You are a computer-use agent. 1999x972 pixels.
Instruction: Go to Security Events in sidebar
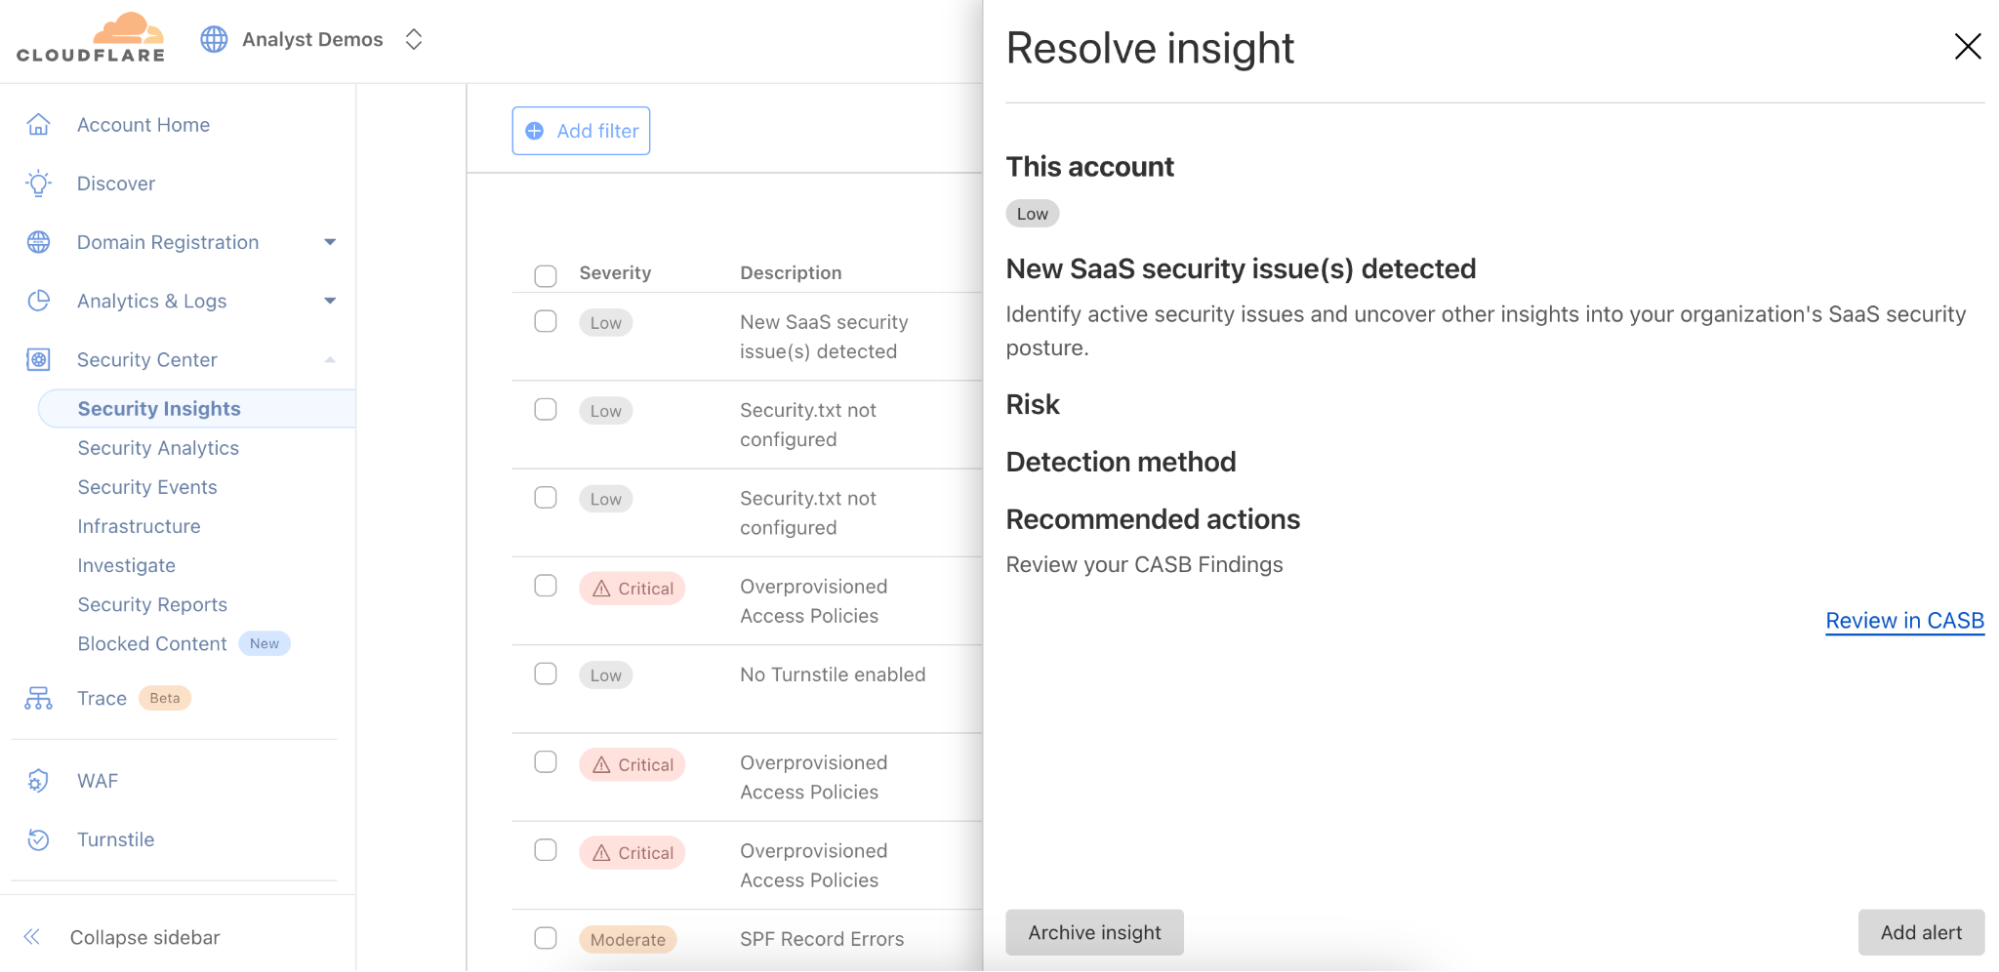tap(147, 487)
